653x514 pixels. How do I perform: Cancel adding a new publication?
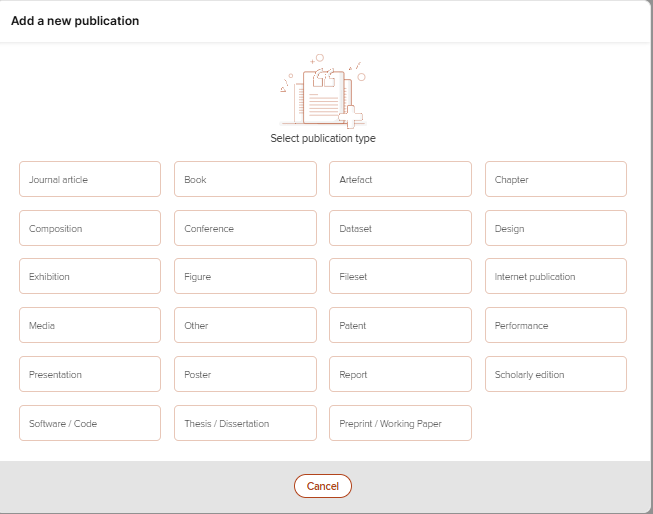point(323,486)
